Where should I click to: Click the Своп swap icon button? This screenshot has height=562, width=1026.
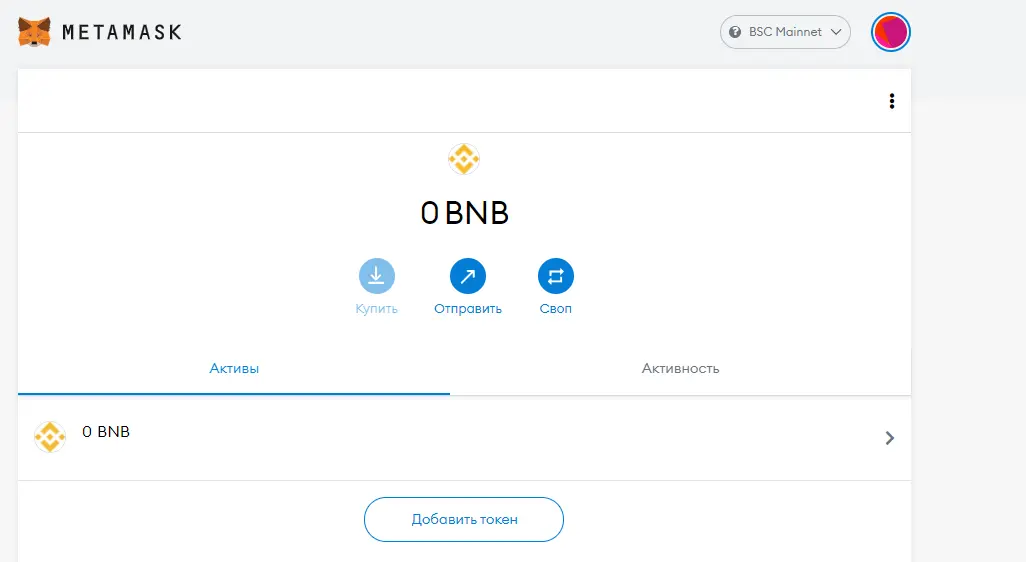click(556, 276)
